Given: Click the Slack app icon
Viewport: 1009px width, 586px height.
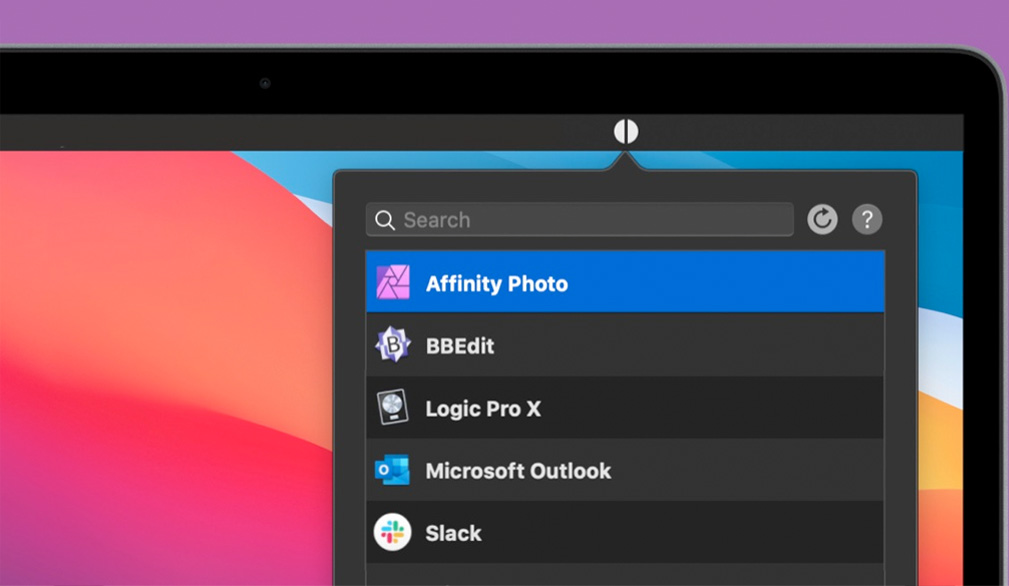Looking at the screenshot, I should [393, 532].
